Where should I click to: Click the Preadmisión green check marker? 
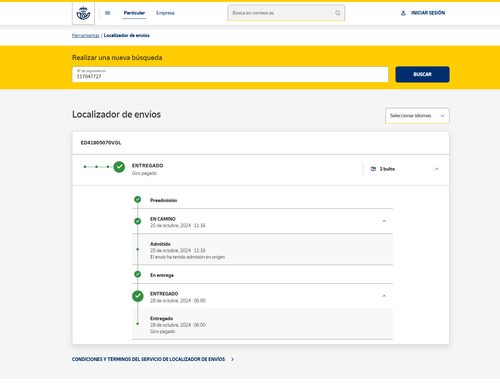tap(138, 199)
